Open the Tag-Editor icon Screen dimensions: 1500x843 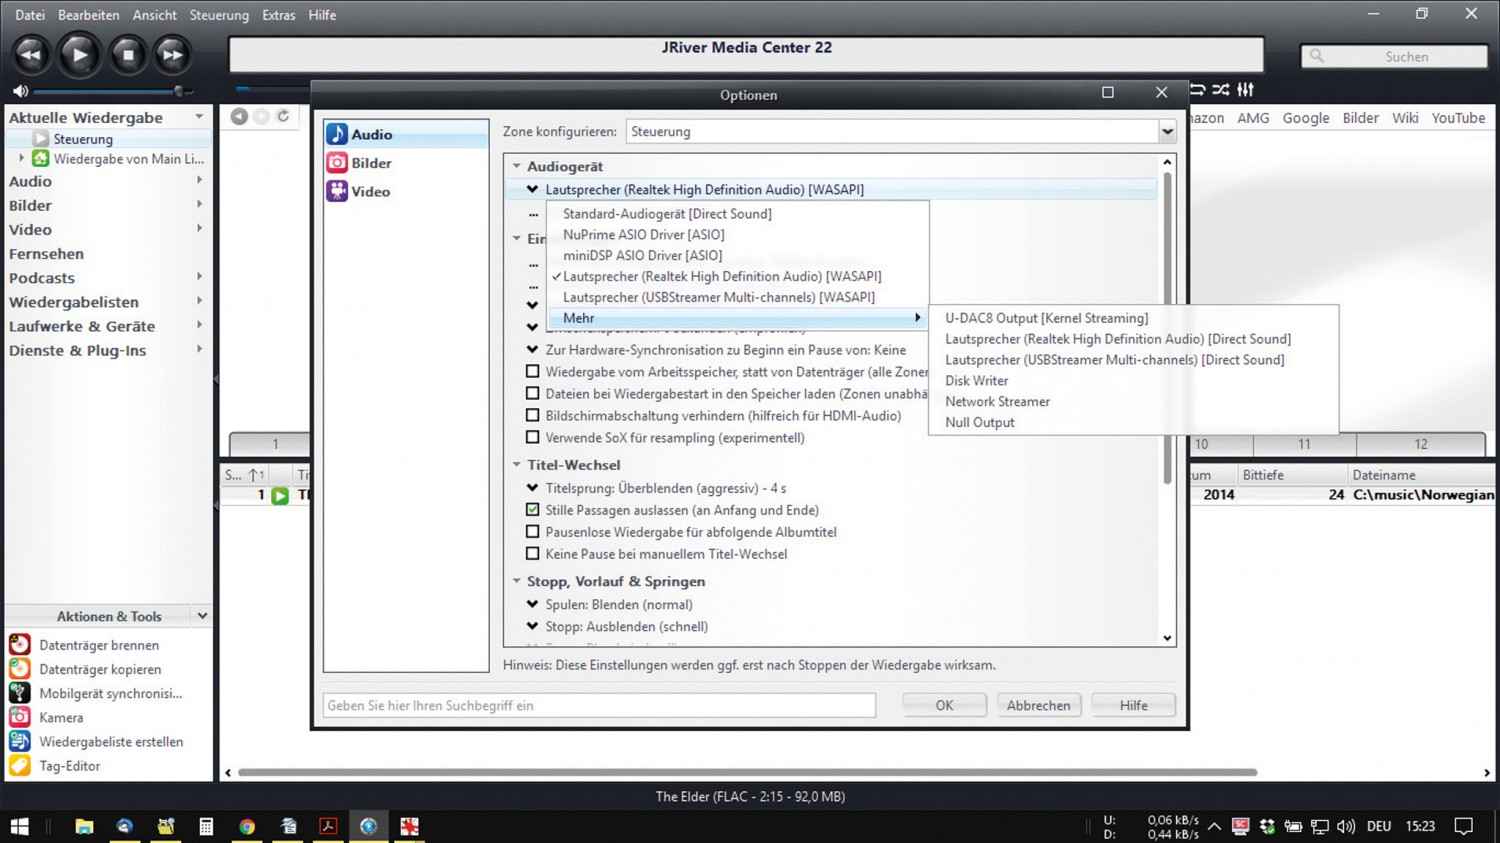(x=20, y=766)
